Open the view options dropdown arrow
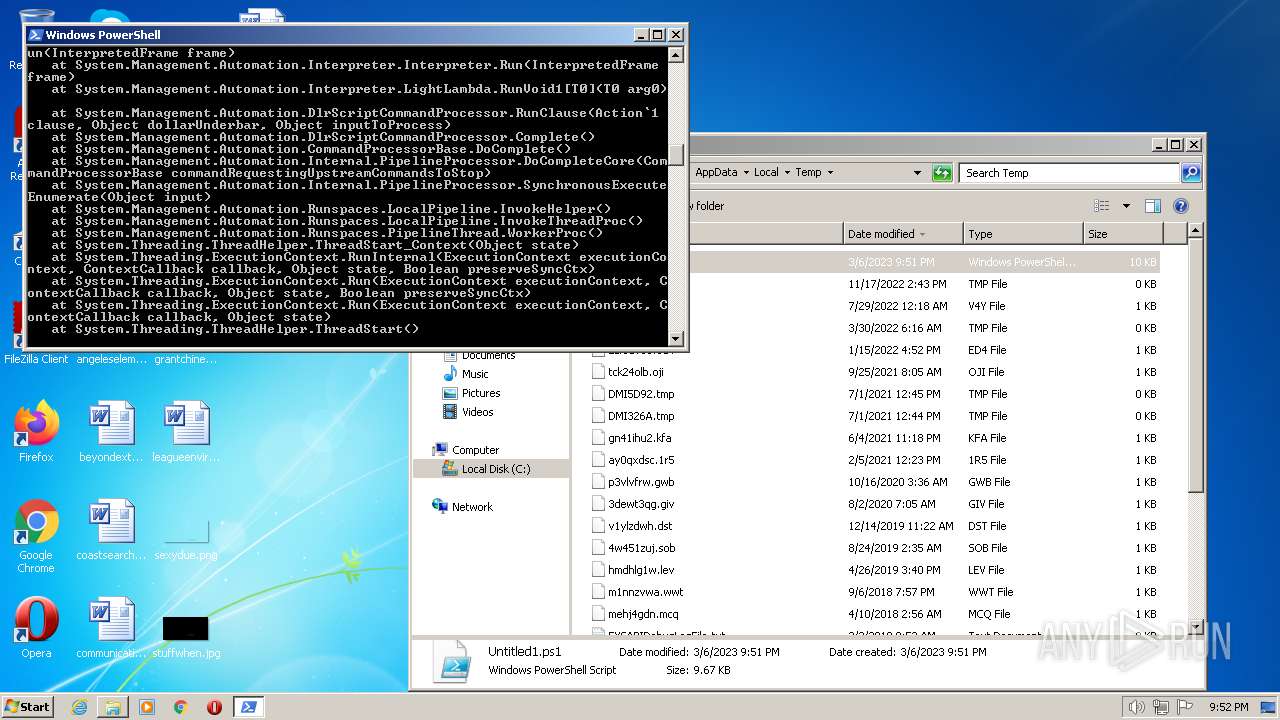The width and height of the screenshot is (1280, 720). click(x=1126, y=206)
